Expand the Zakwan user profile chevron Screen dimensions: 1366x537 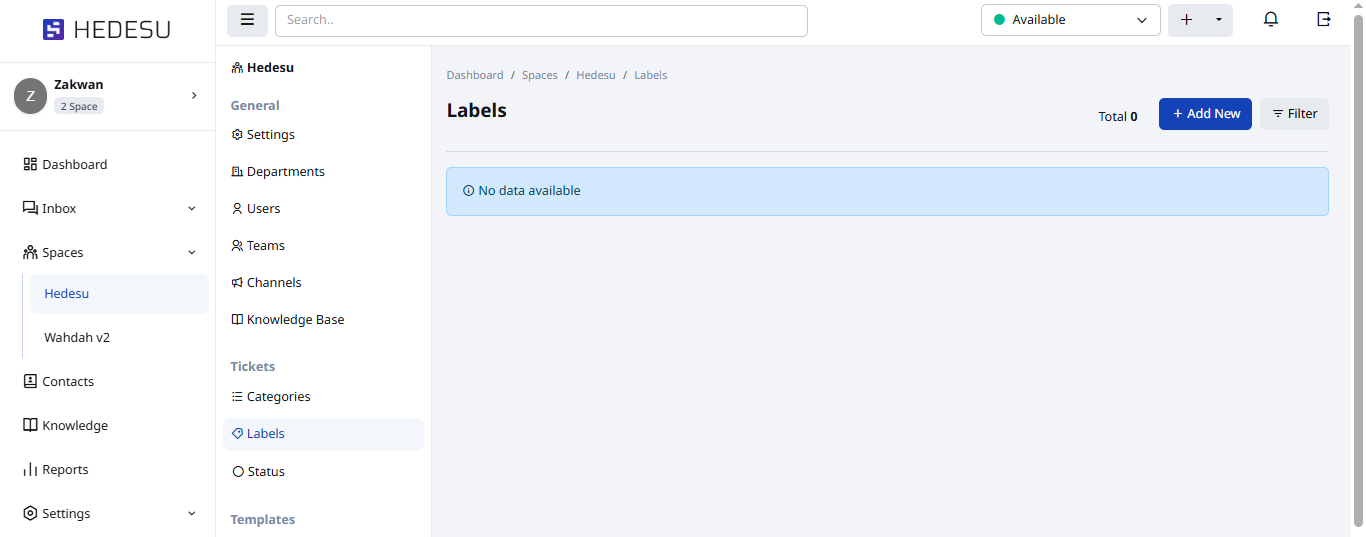click(x=194, y=96)
